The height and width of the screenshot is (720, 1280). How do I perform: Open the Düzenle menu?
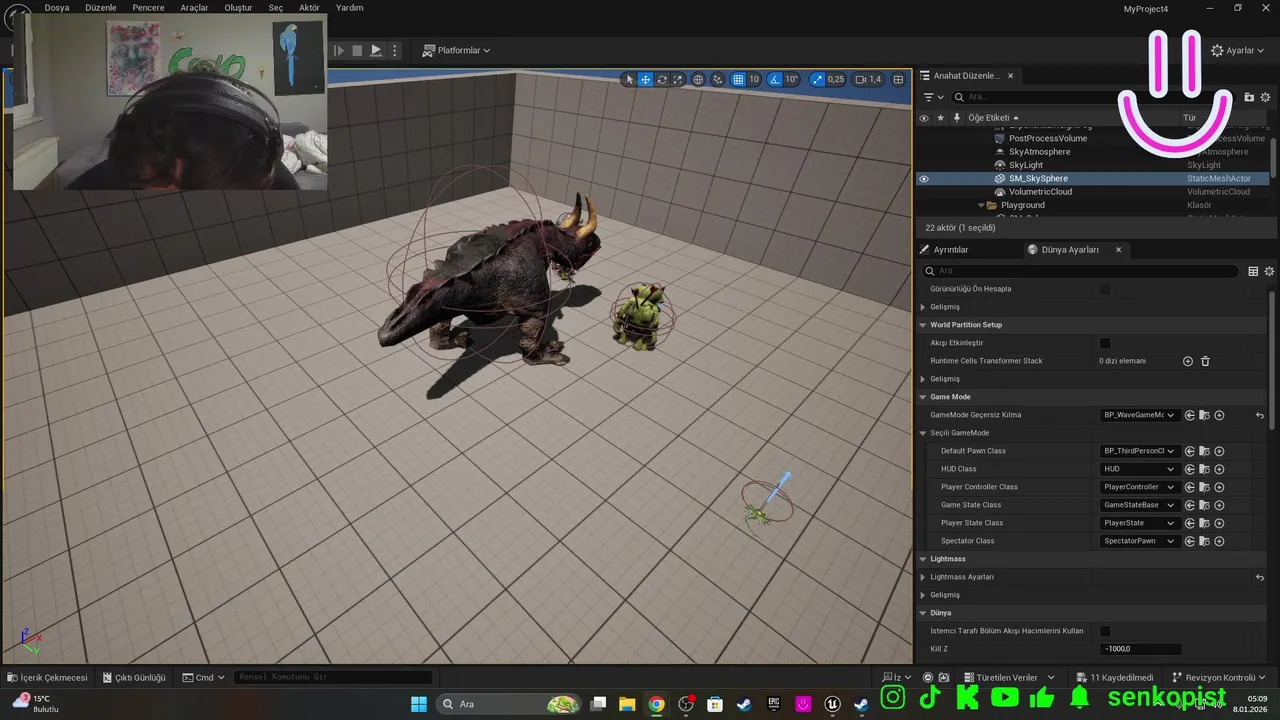click(101, 7)
